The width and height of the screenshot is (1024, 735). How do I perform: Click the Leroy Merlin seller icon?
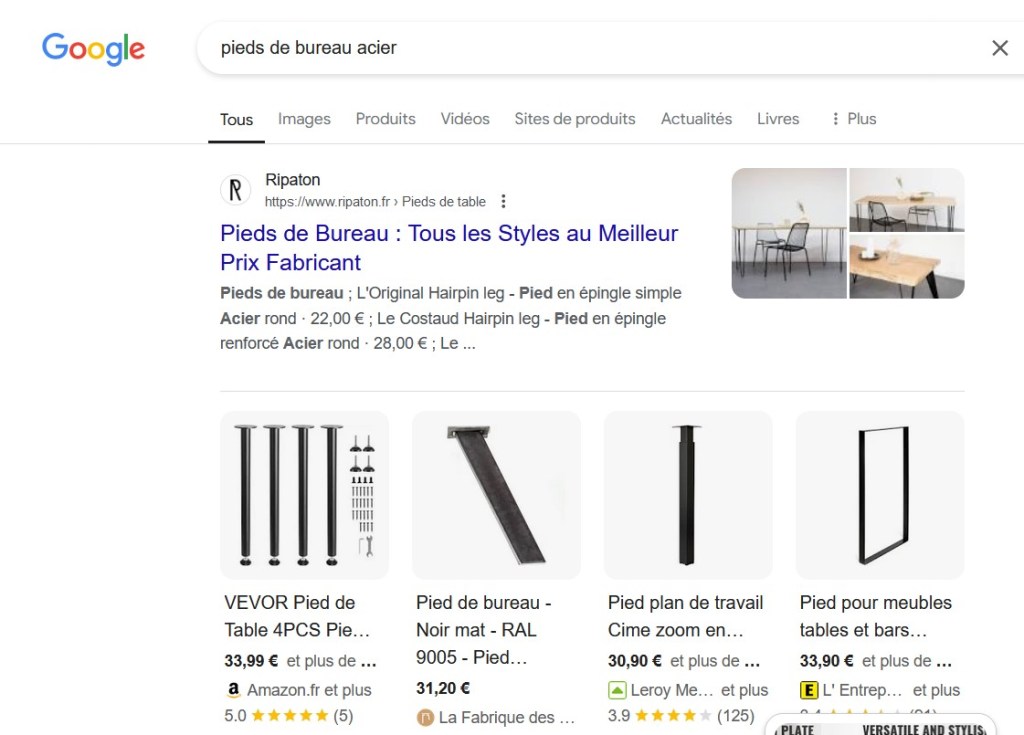tap(617, 690)
